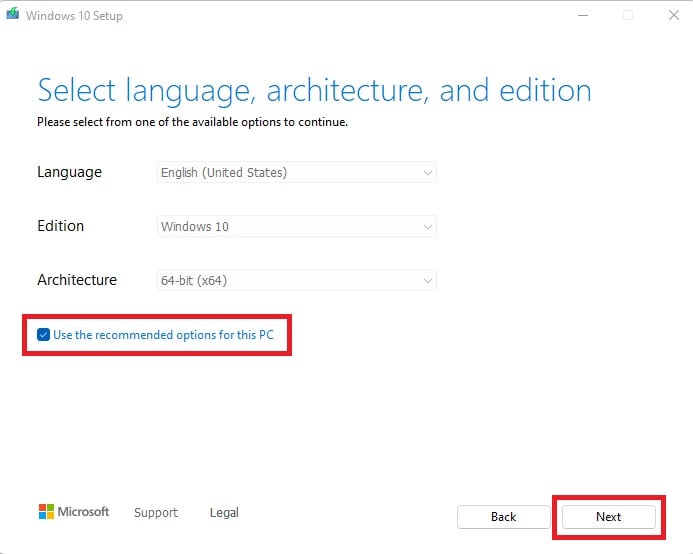Click the Language dropdown chevron arrow
The image size is (693, 554).
[428, 173]
